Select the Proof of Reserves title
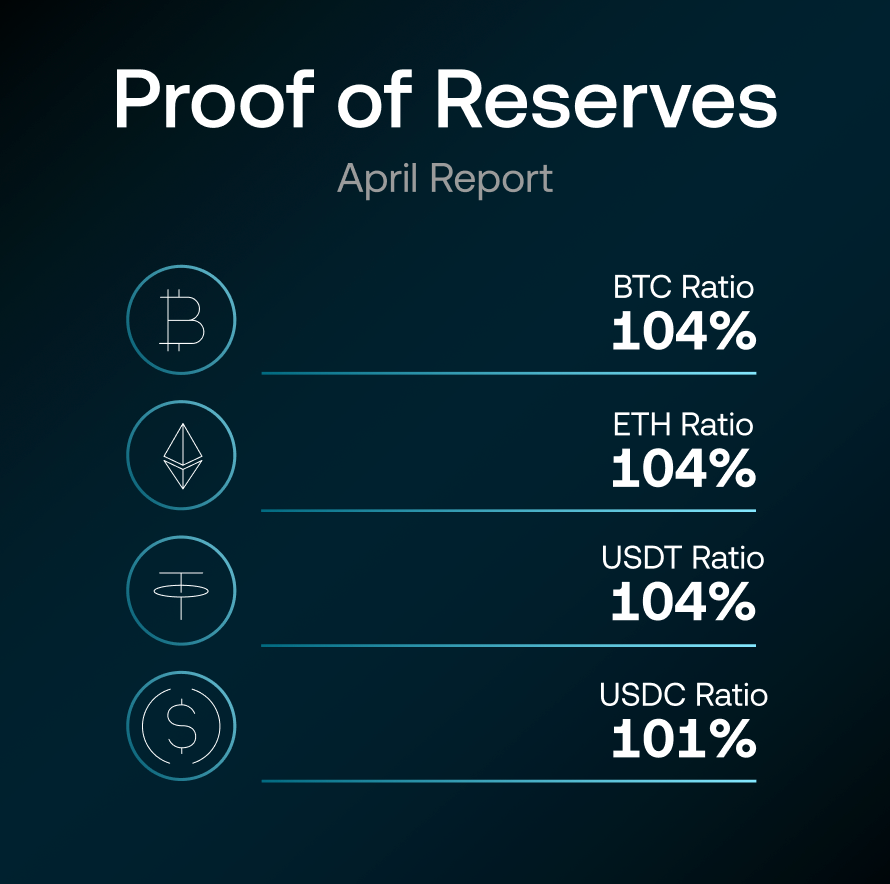This screenshot has height=884, width=890. pos(445,99)
